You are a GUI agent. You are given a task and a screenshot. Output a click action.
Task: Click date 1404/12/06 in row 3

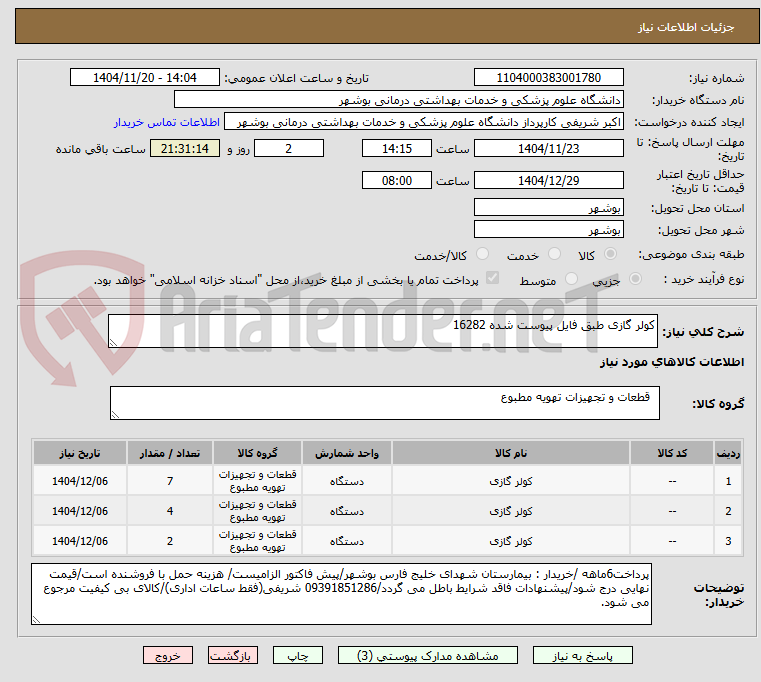click(80, 541)
